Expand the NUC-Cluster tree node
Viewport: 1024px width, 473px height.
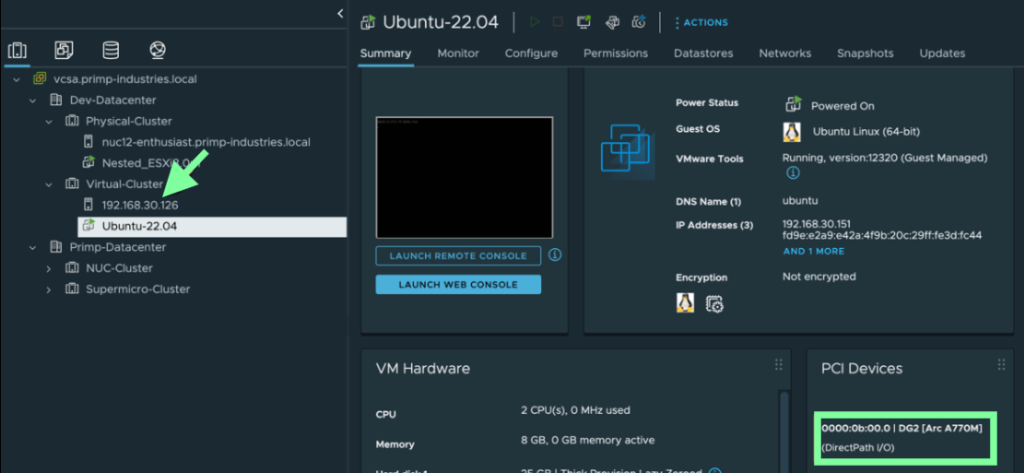[48, 268]
